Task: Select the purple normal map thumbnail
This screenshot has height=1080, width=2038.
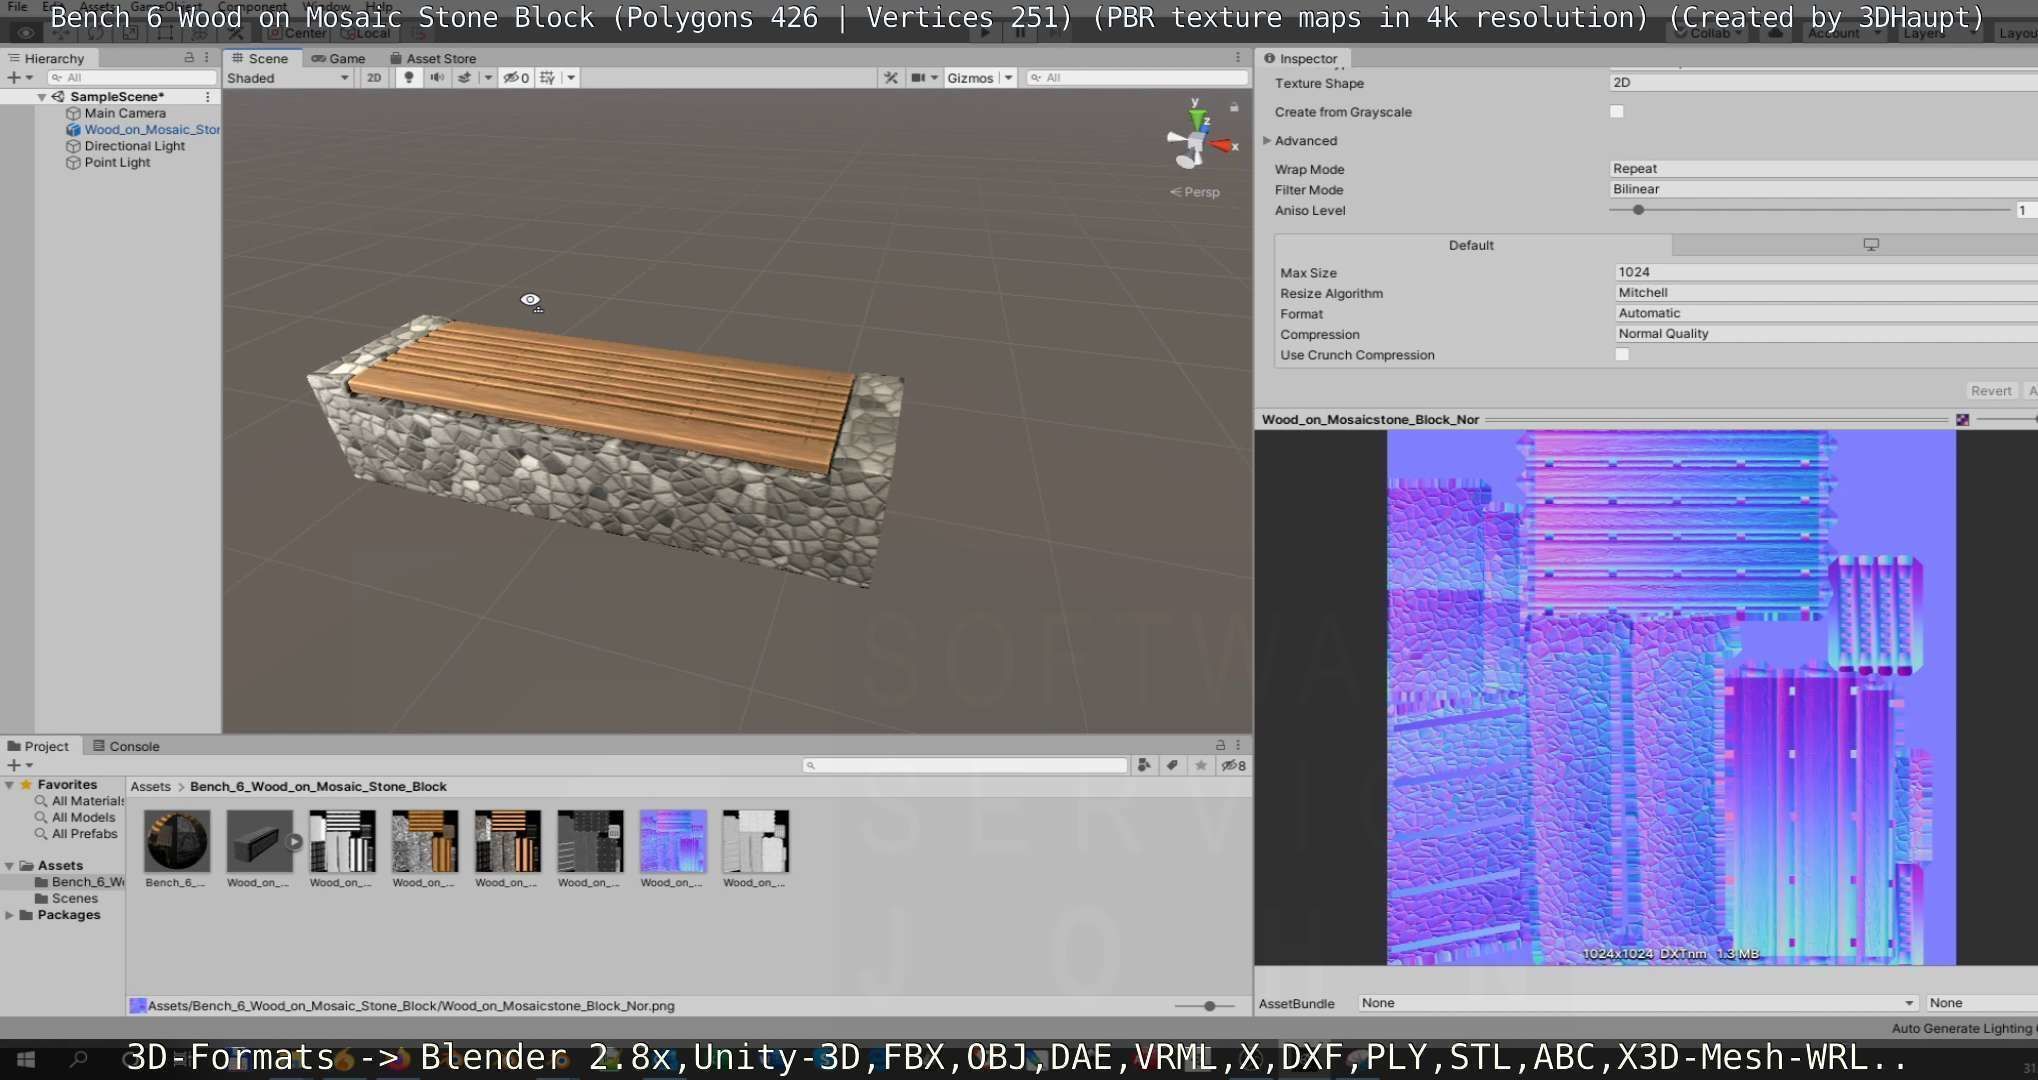Action: pos(672,842)
